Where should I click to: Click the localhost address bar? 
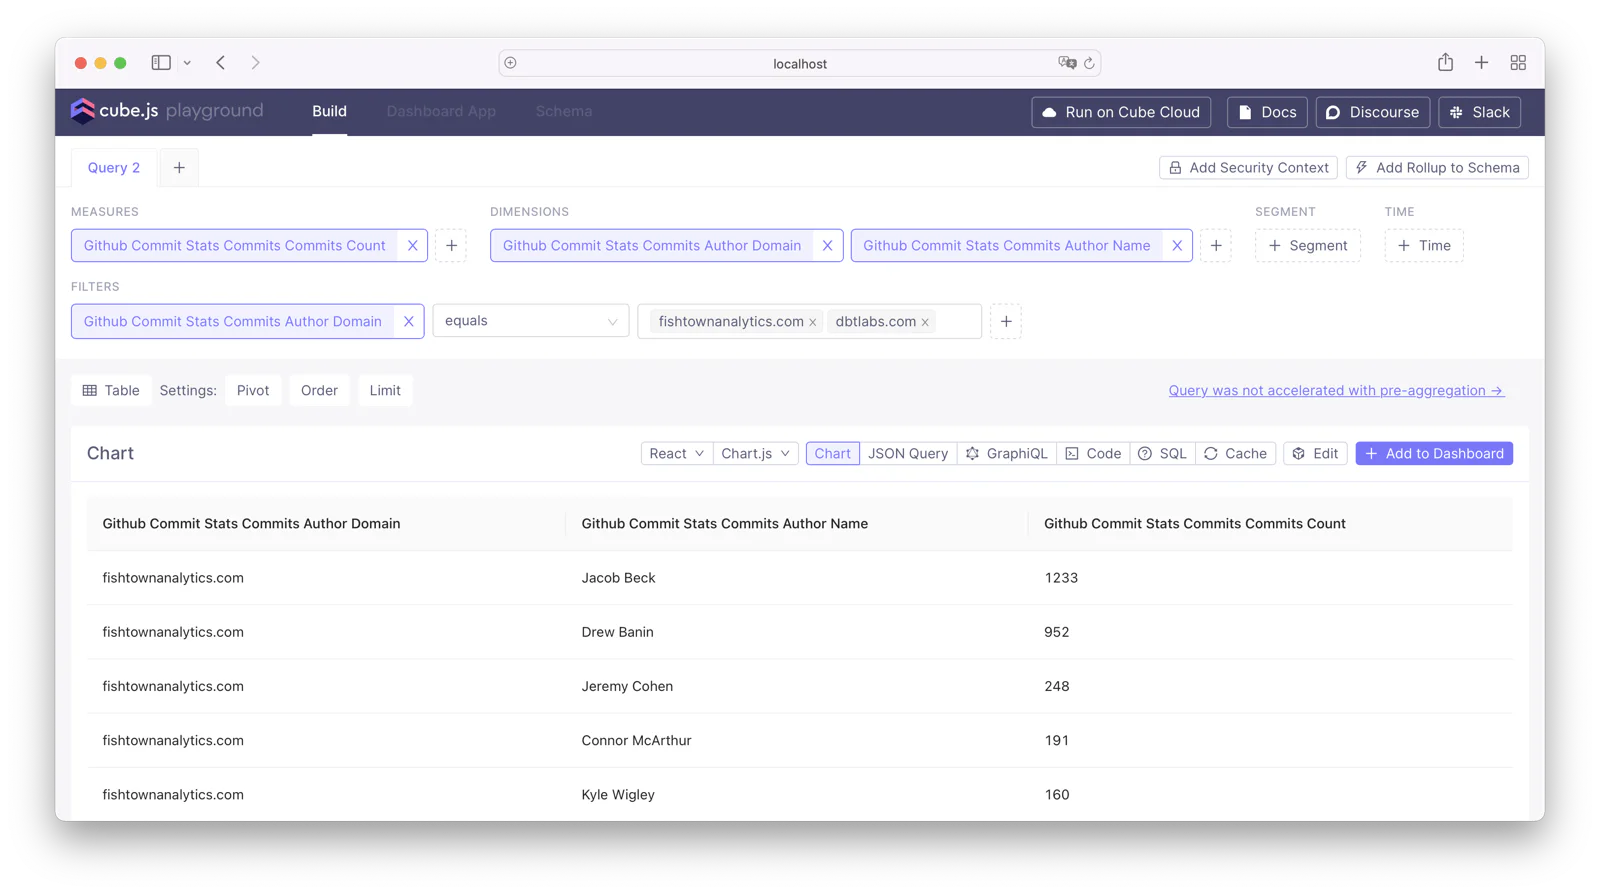800,63
